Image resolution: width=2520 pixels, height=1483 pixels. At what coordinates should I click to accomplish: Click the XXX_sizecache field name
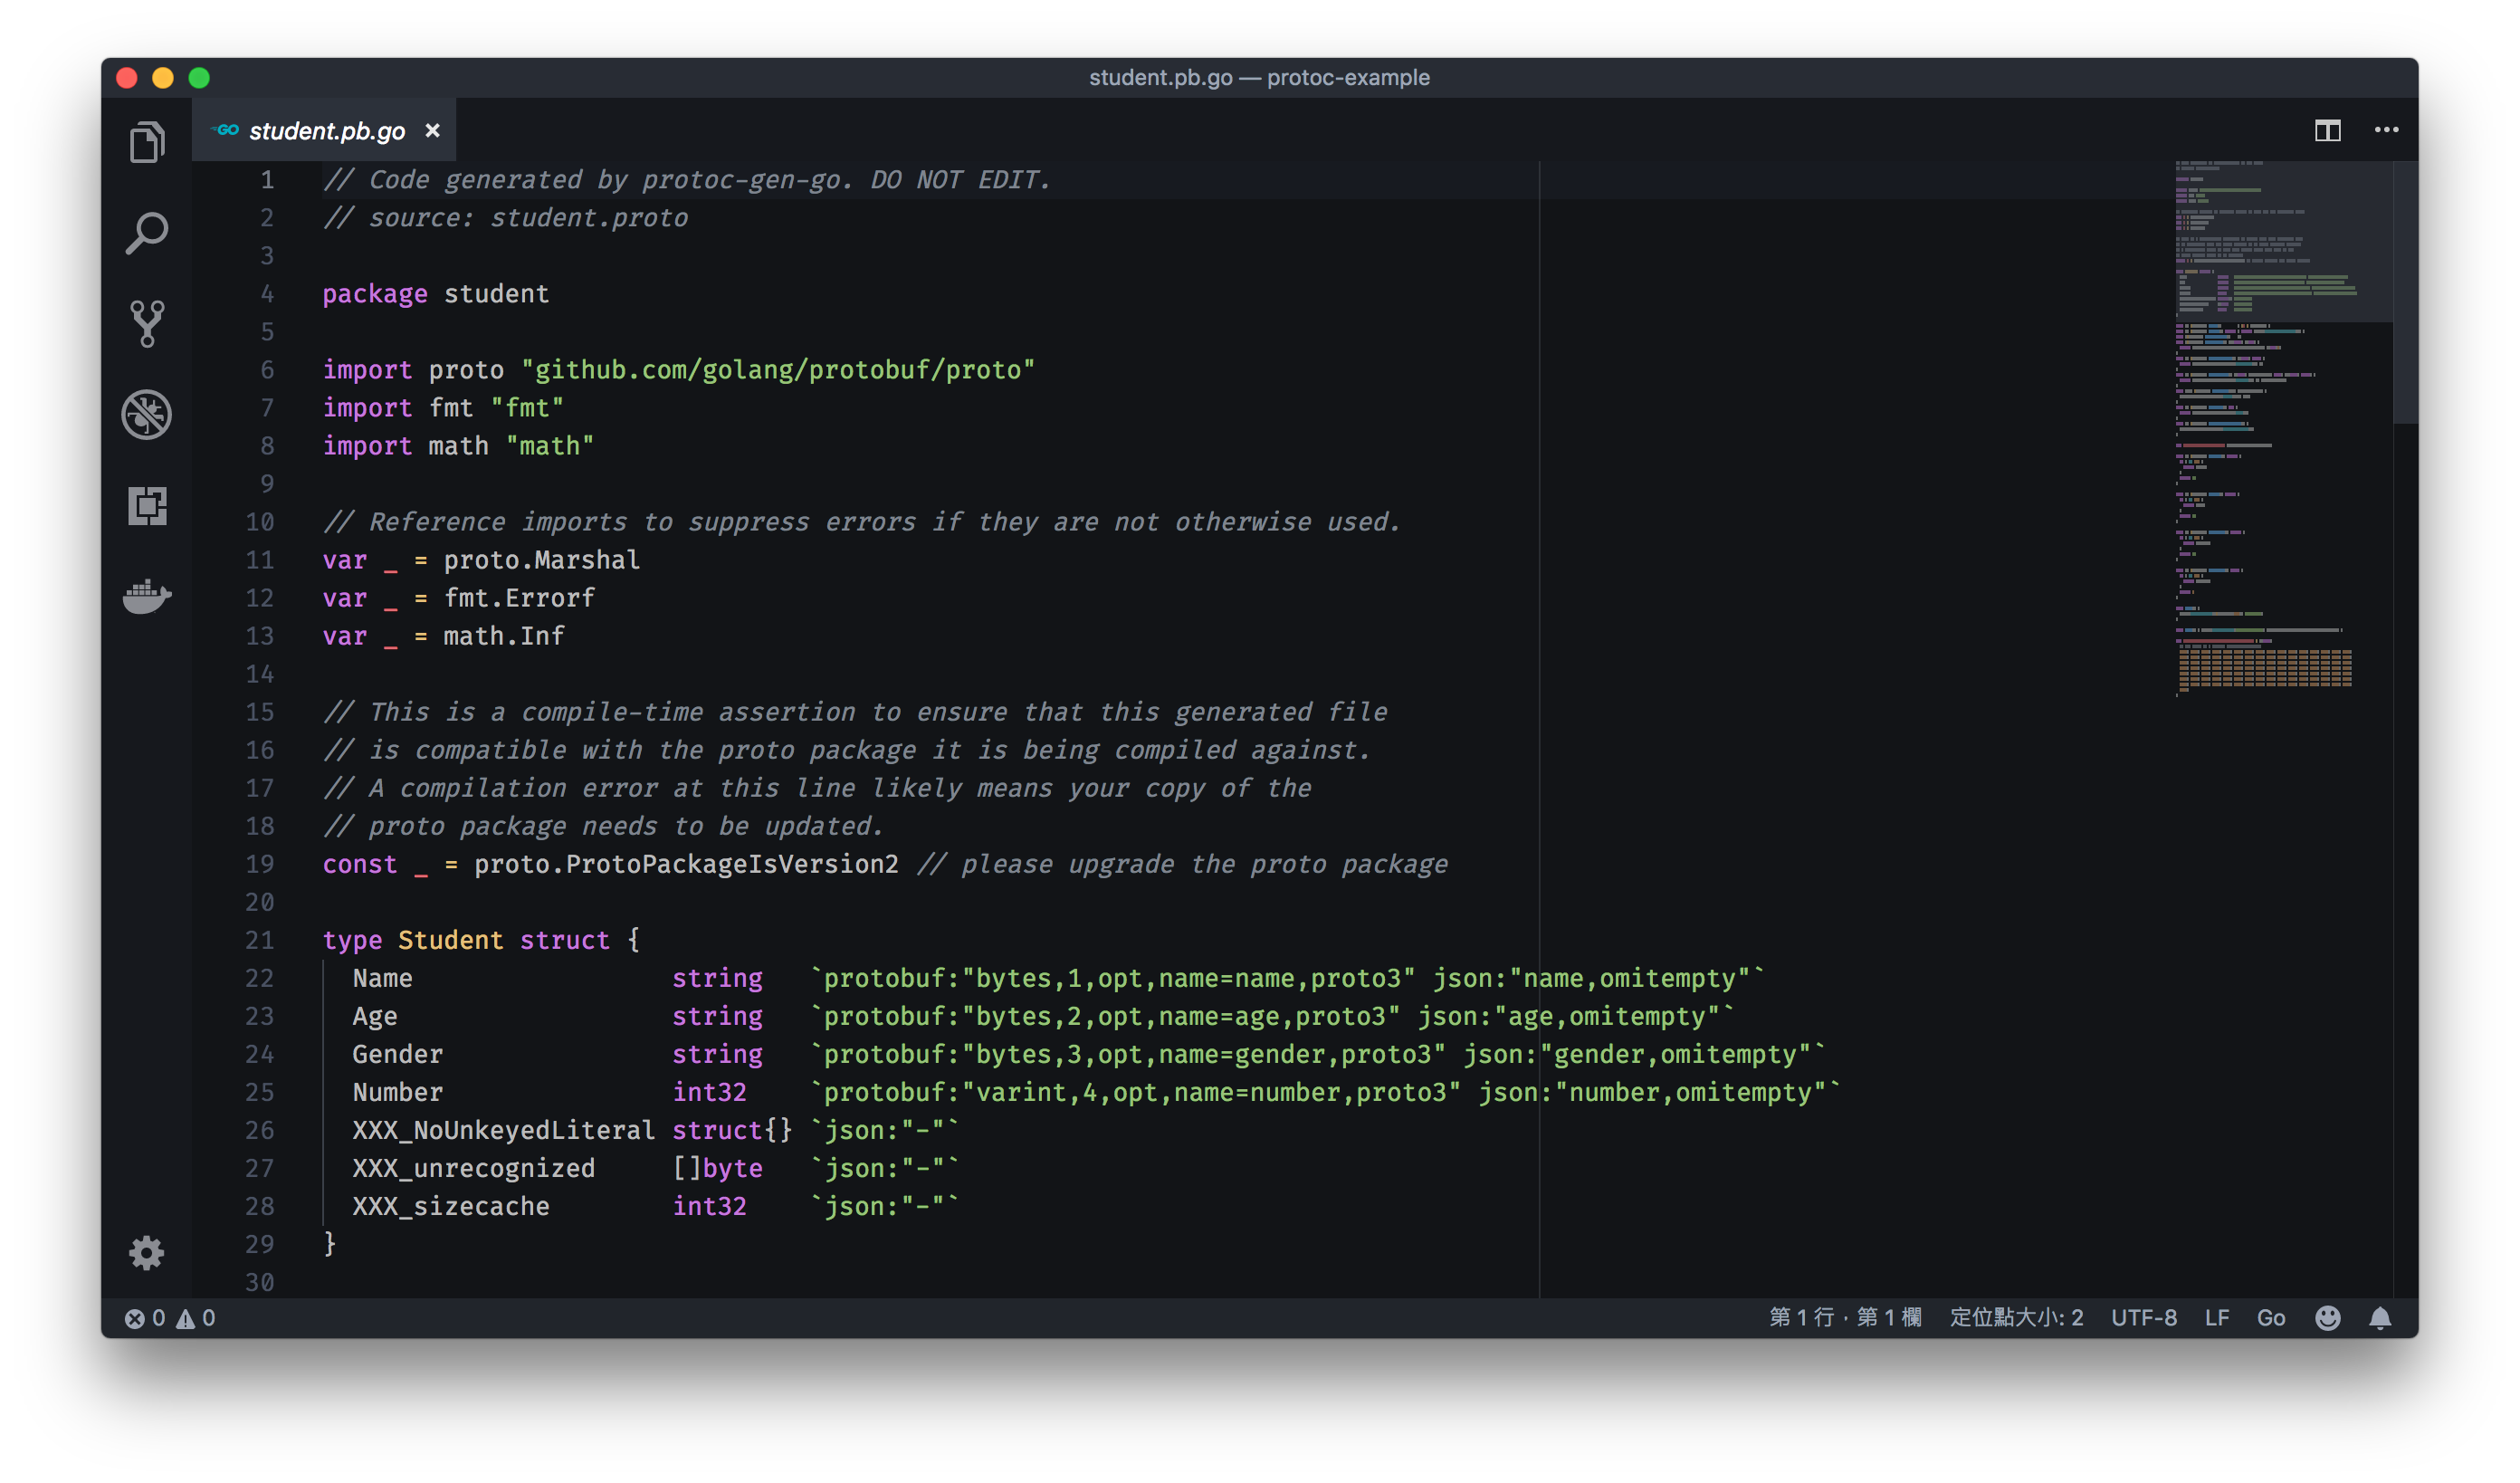(x=450, y=1206)
